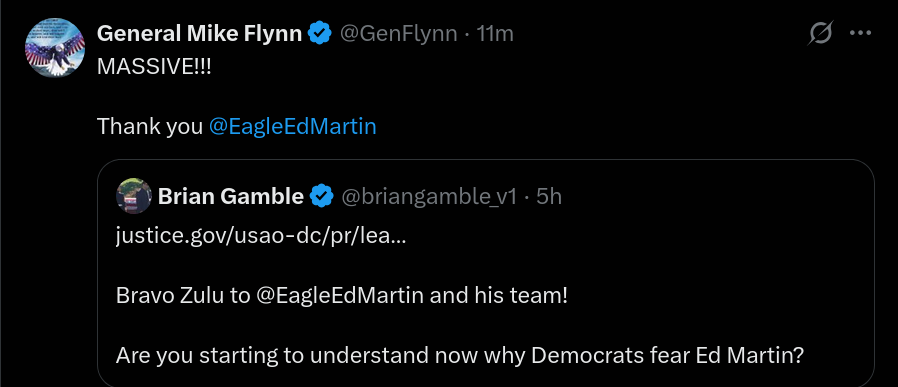898x387 pixels.
Task: Click the 'Democrats fear Ed Martin' sentence
Action: point(460,356)
